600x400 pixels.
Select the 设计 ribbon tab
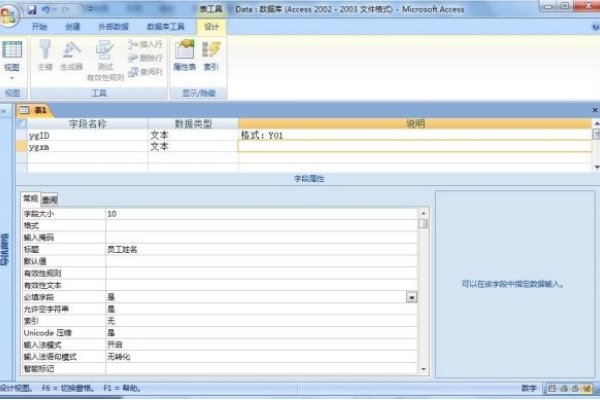point(211,26)
